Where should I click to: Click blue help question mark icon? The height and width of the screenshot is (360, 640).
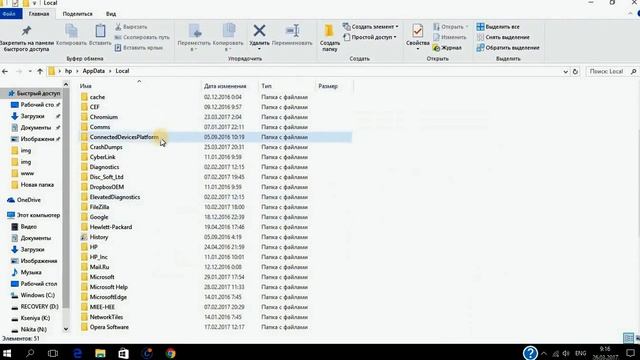pyautogui.click(x=530, y=353)
